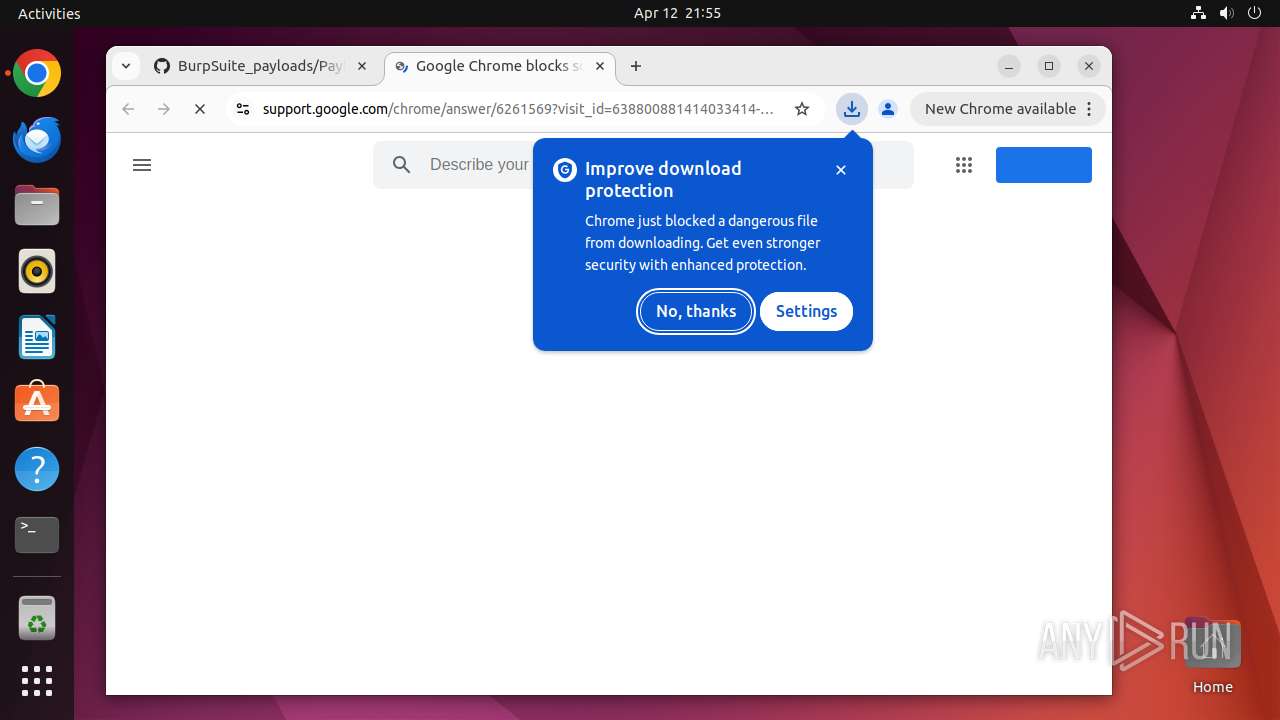Open the Trash in the dock
The image size is (1280, 720).
pyautogui.click(x=37, y=618)
